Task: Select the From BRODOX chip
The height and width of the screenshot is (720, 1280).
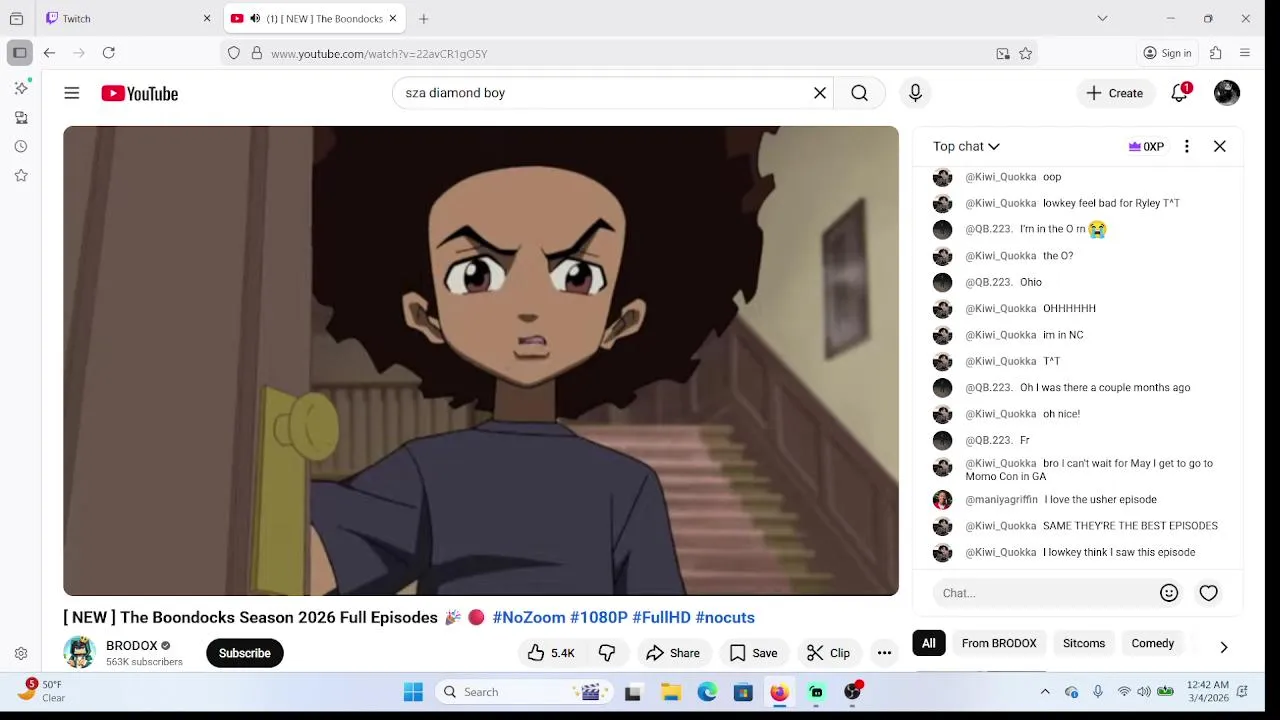Action: point(999,643)
